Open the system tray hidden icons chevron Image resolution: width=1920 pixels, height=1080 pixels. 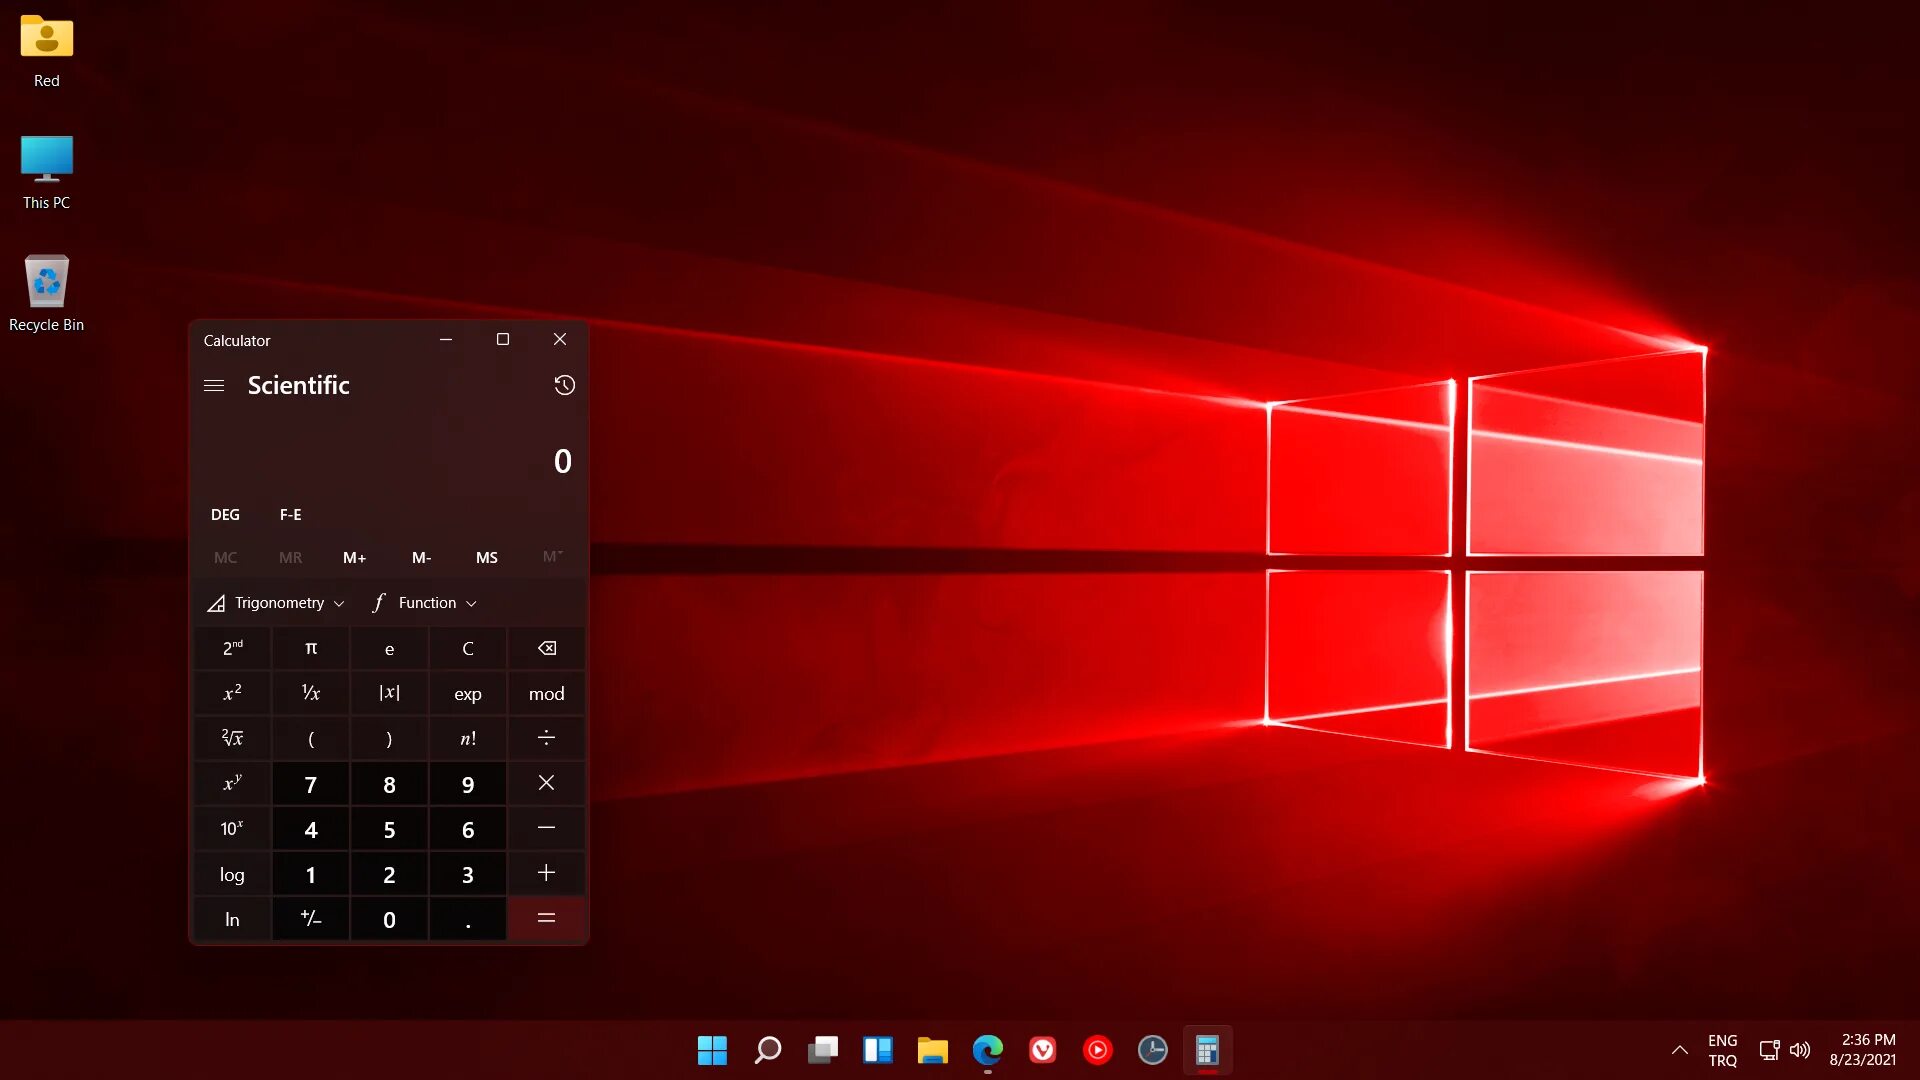(x=1679, y=1050)
